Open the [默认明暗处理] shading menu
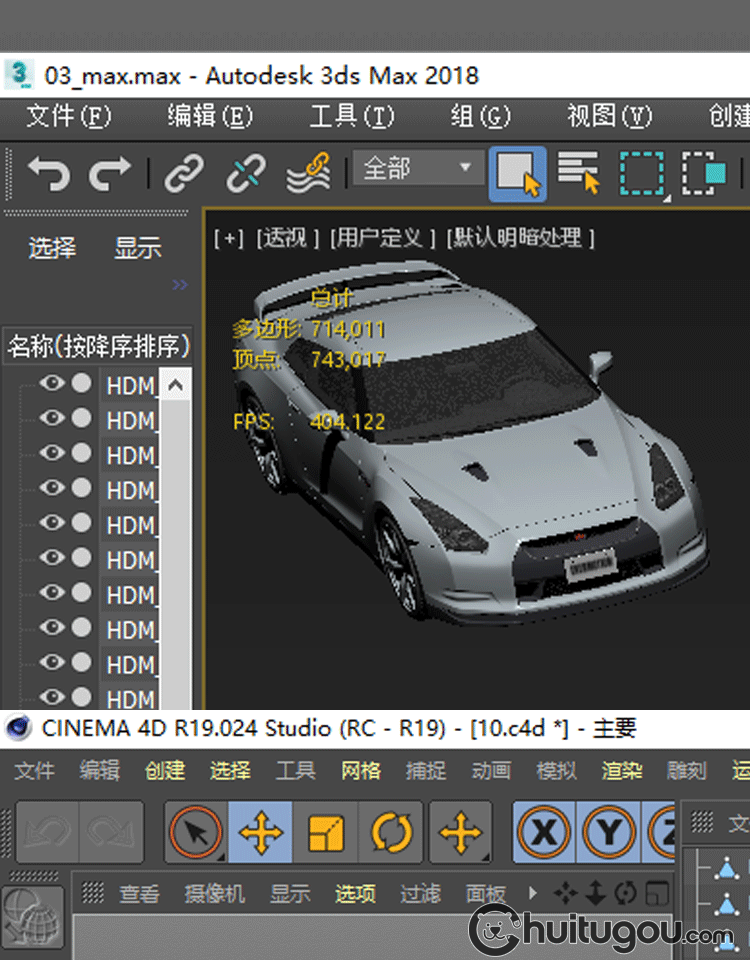 point(520,238)
